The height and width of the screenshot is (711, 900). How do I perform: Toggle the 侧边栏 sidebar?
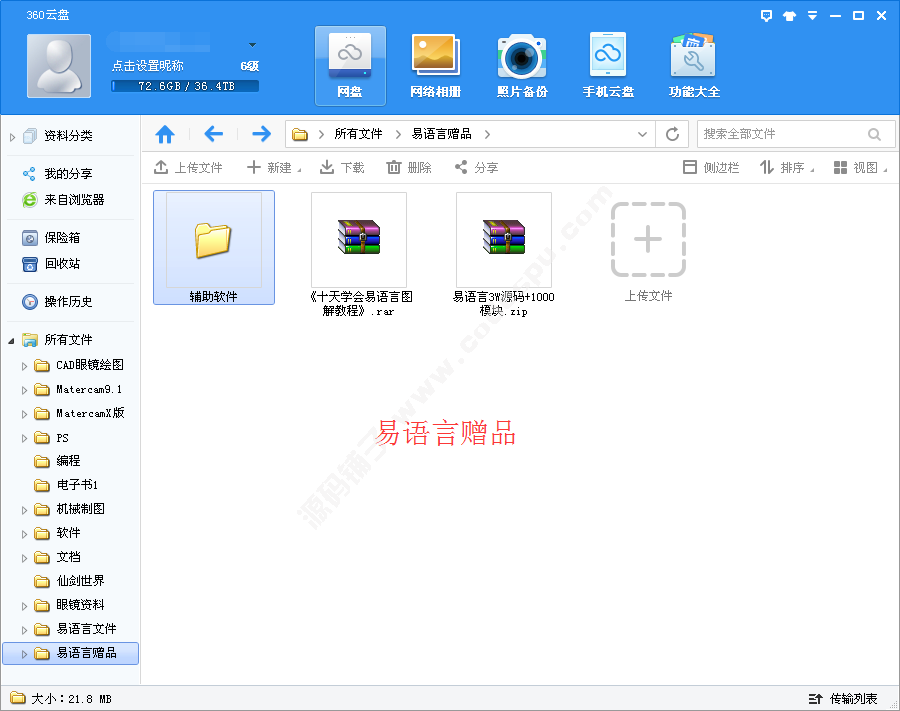point(711,168)
